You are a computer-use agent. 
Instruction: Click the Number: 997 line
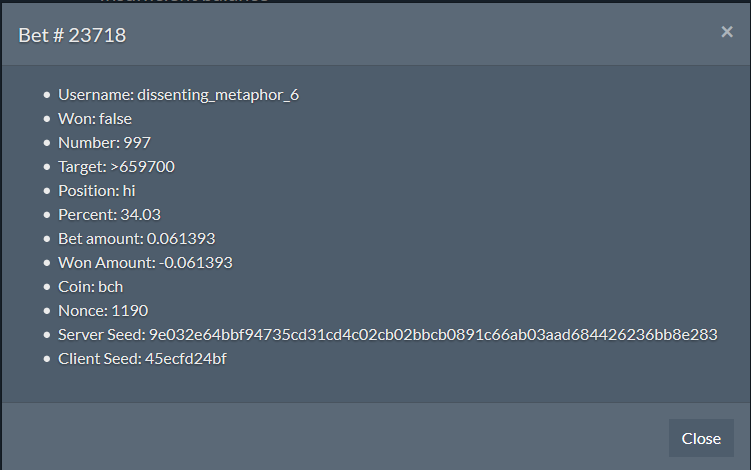click(x=104, y=142)
